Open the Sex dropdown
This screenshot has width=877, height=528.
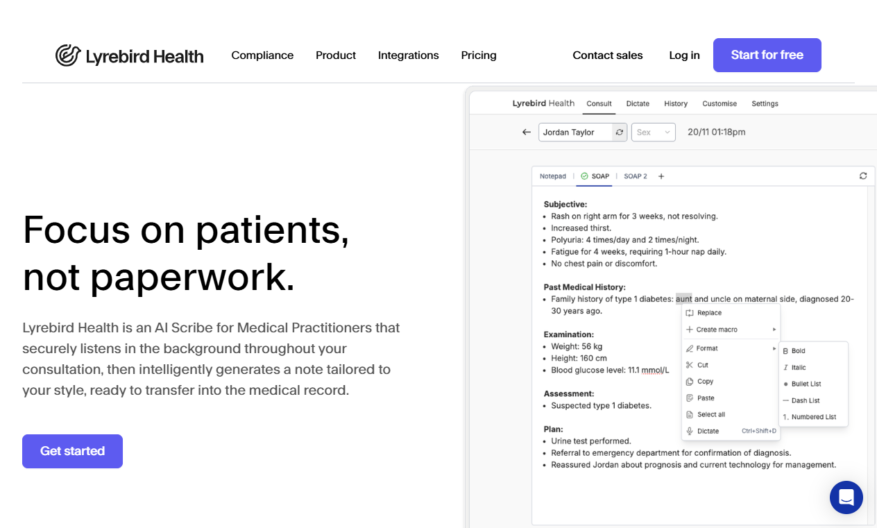pyautogui.click(x=653, y=132)
